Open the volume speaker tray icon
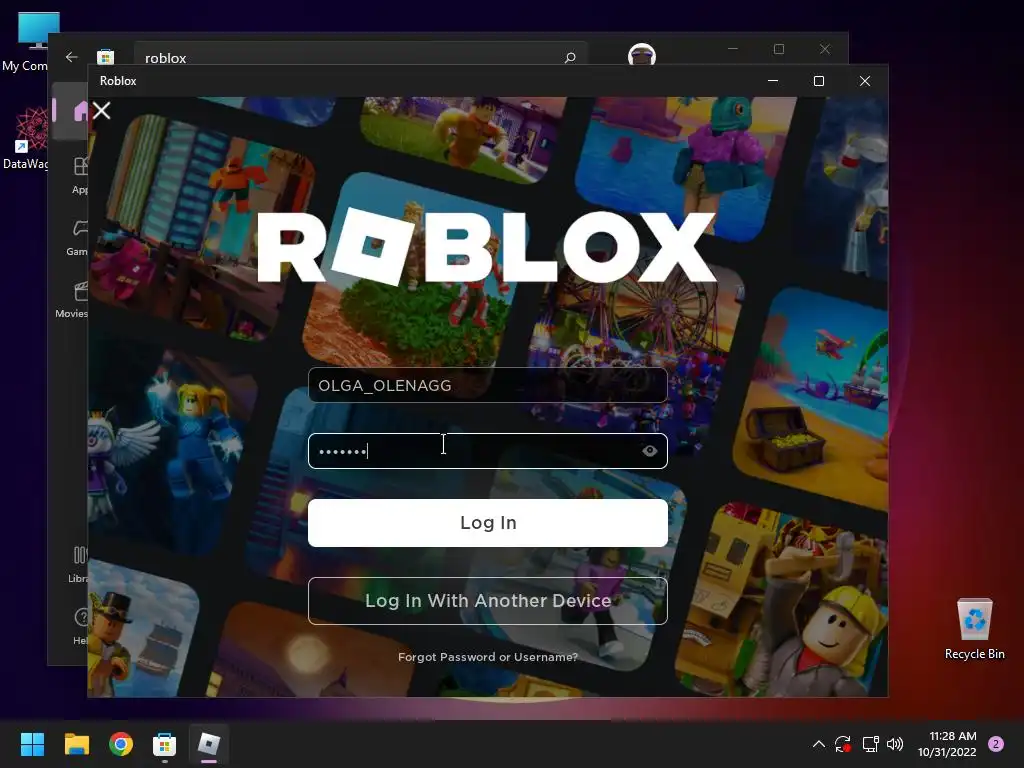Image resolution: width=1024 pixels, height=768 pixels. point(895,744)
